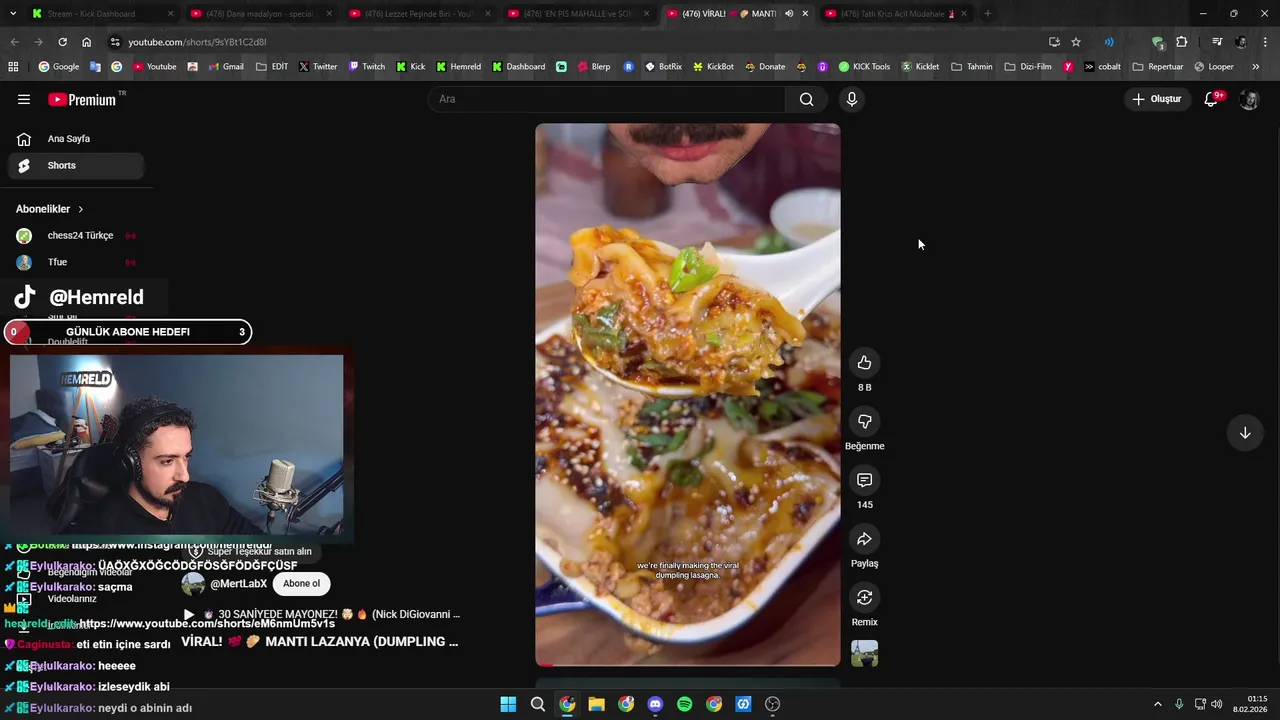Screen dimensions: 1280x720
Task: Open the @MertLabX channel name
Action: click(239, 584)
